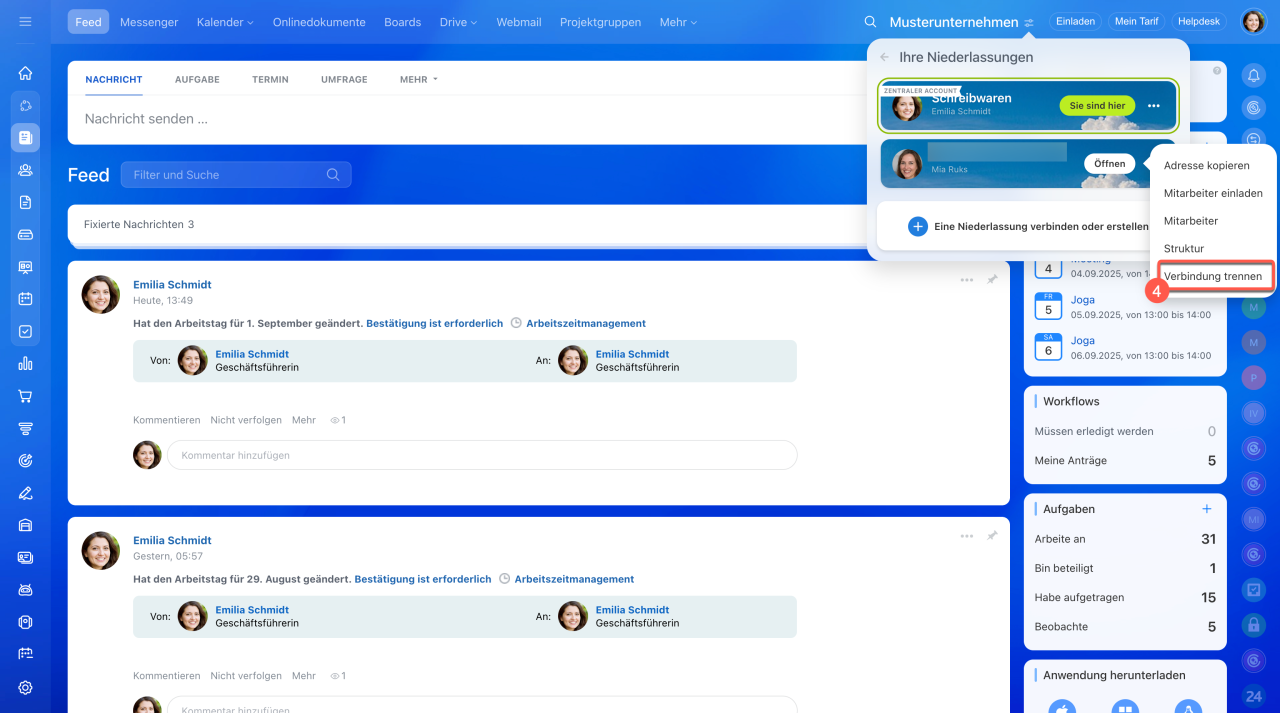Select 'Verbindung trennen' from context menu
Viewport: 1280px width, 713px height.
coord(1212,276)
